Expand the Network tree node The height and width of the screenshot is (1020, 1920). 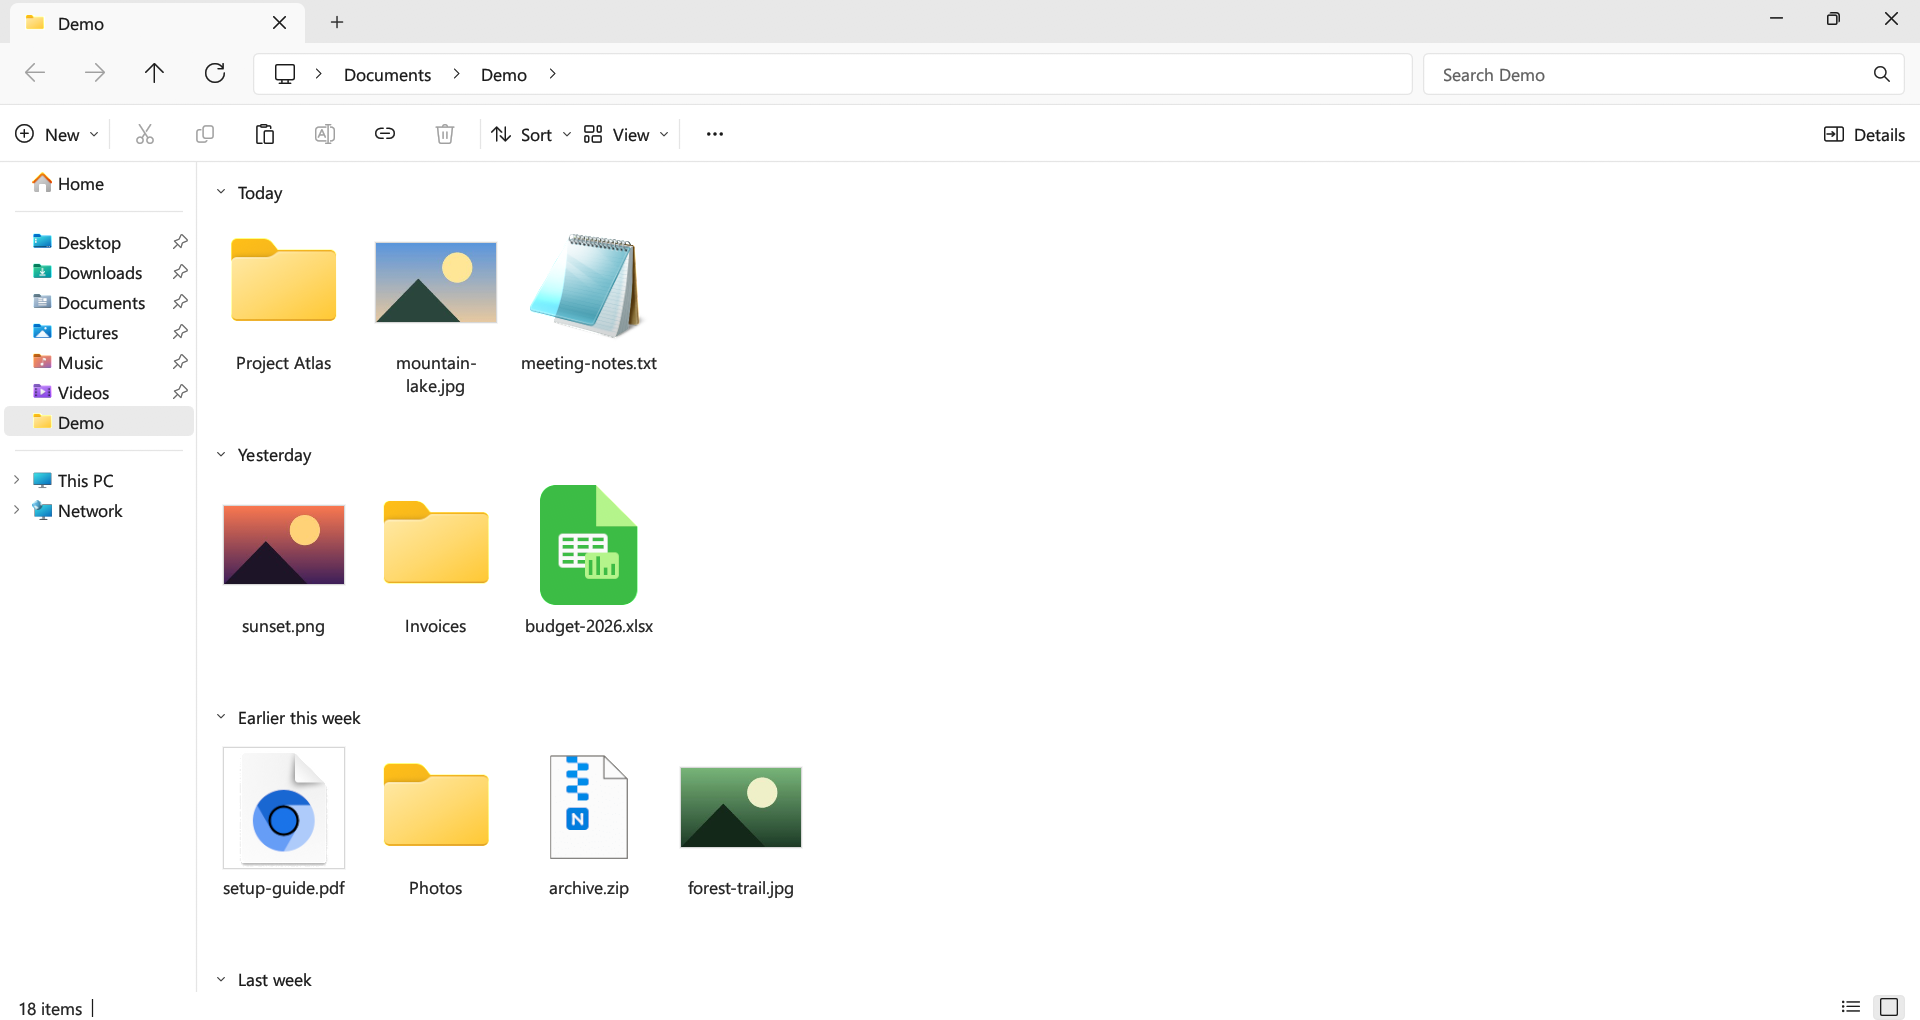[16, 510]
